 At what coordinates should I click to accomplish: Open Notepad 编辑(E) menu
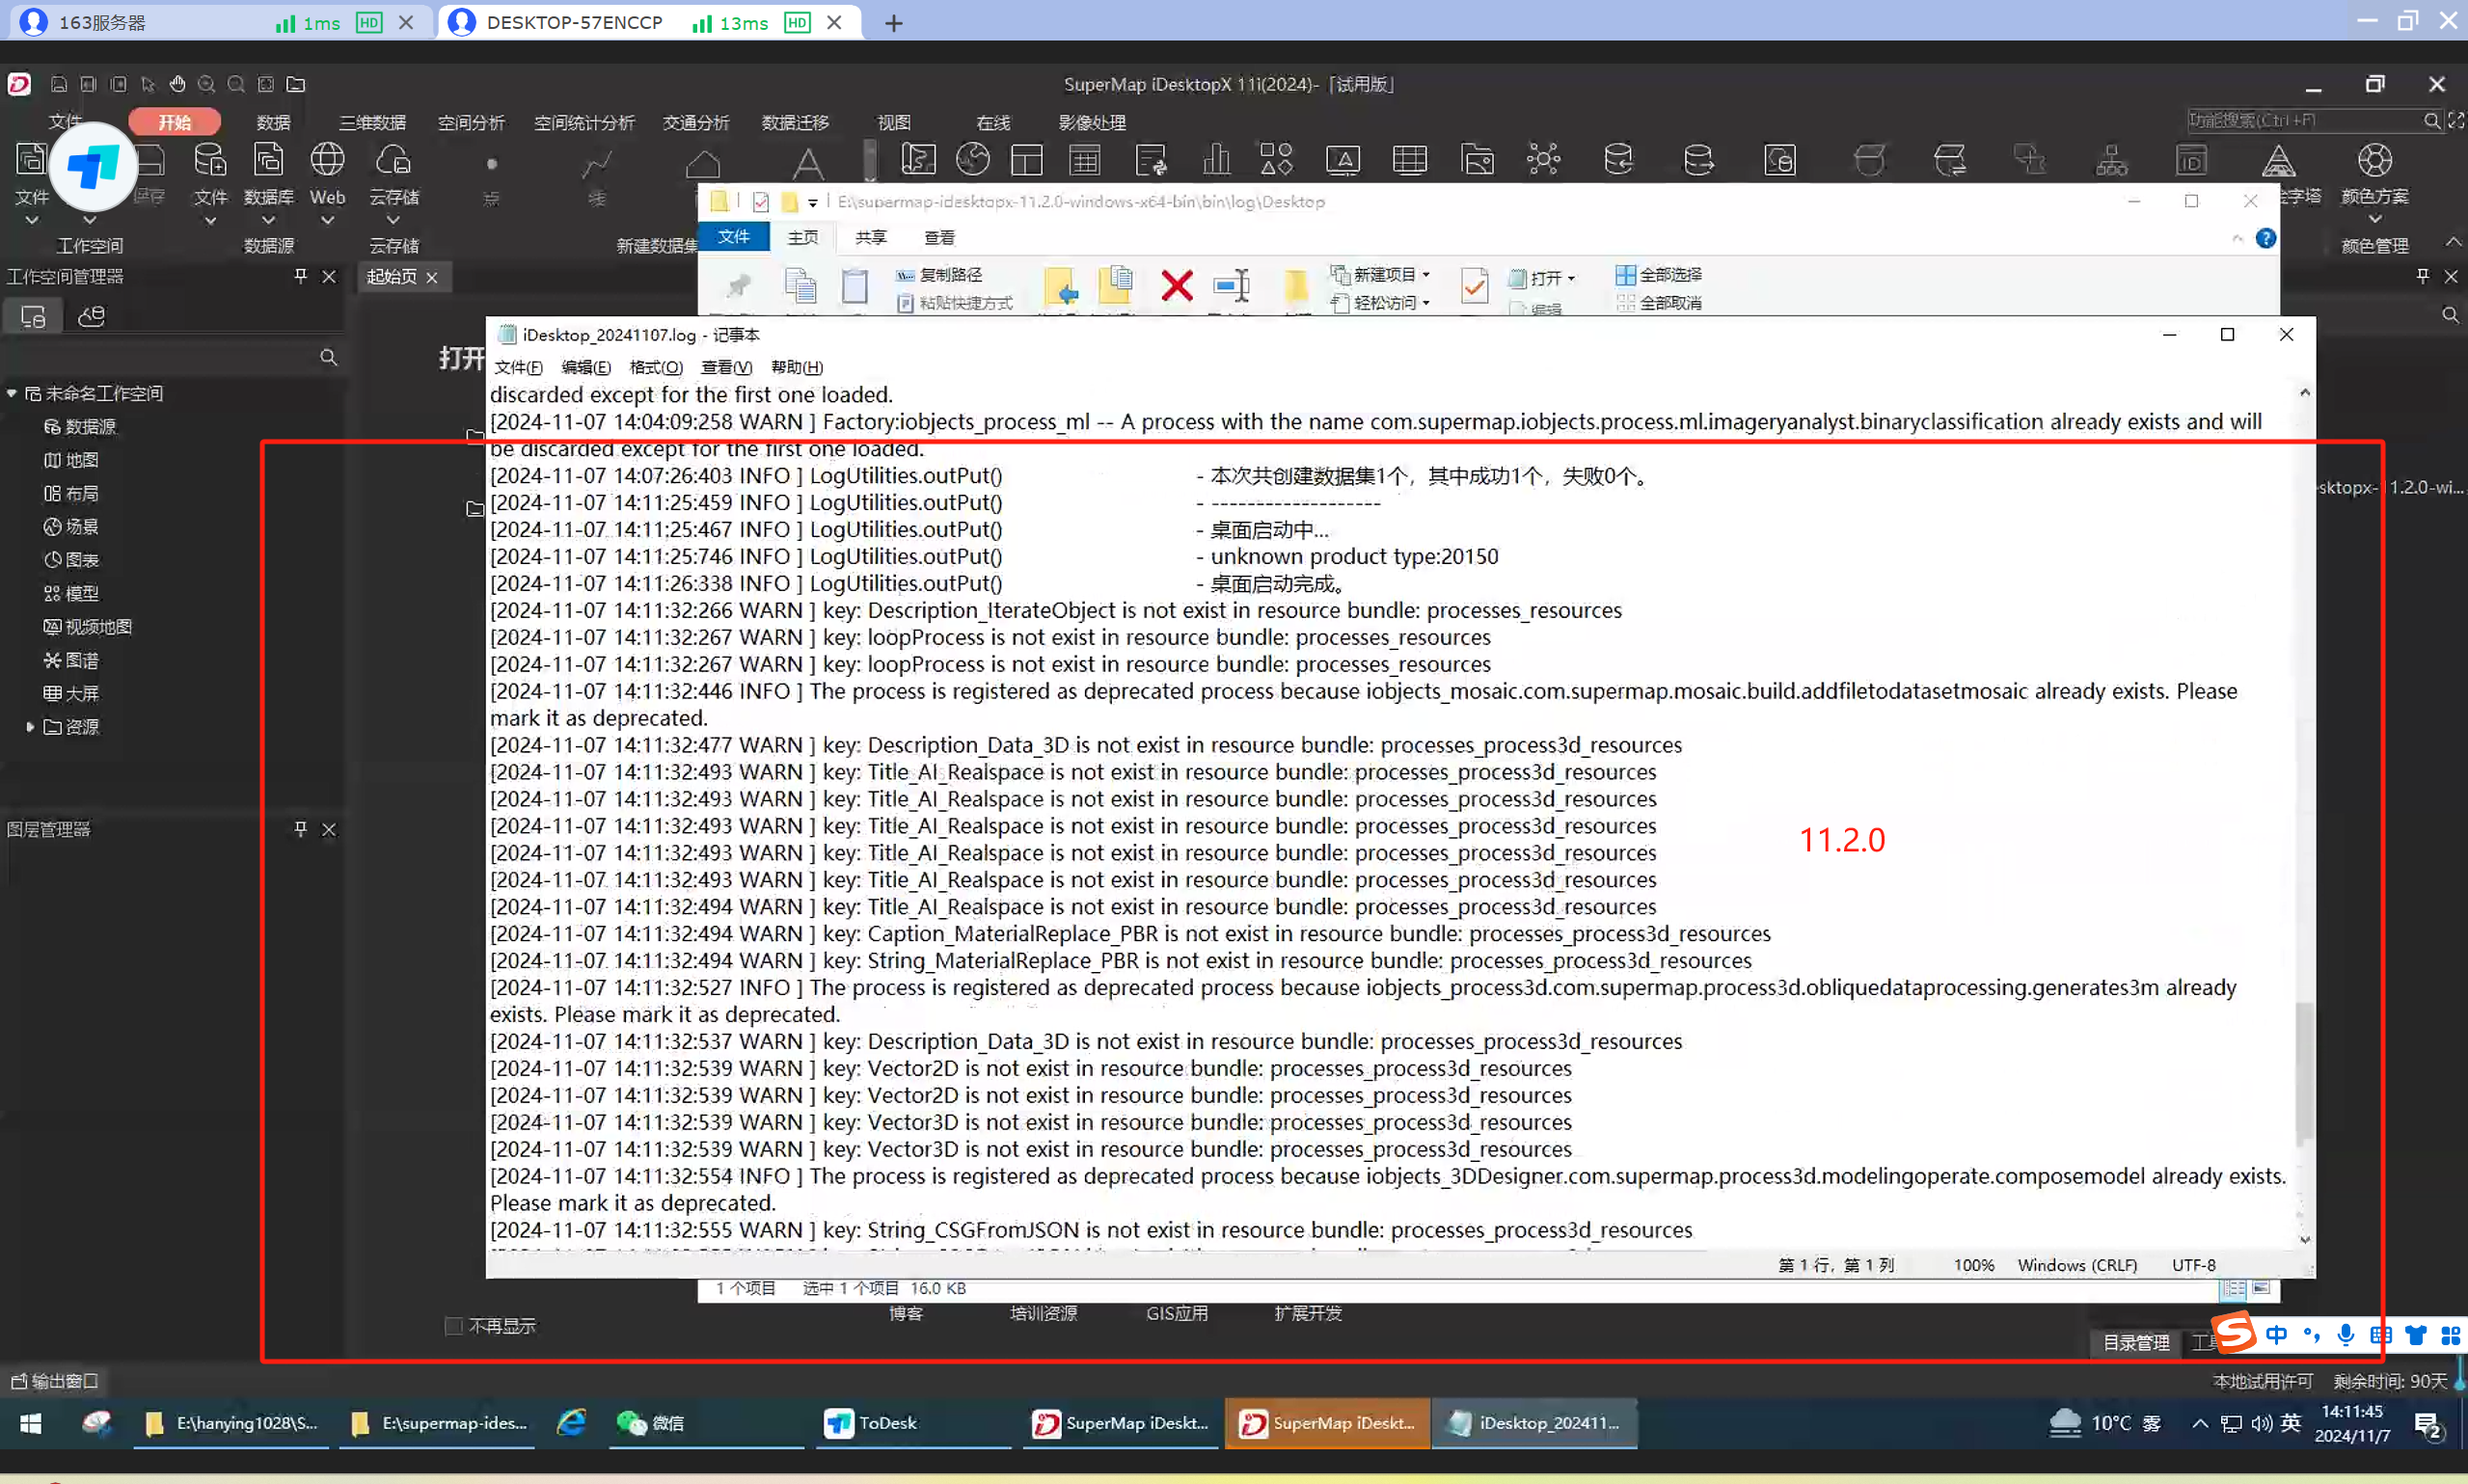[x=586, y=367]
